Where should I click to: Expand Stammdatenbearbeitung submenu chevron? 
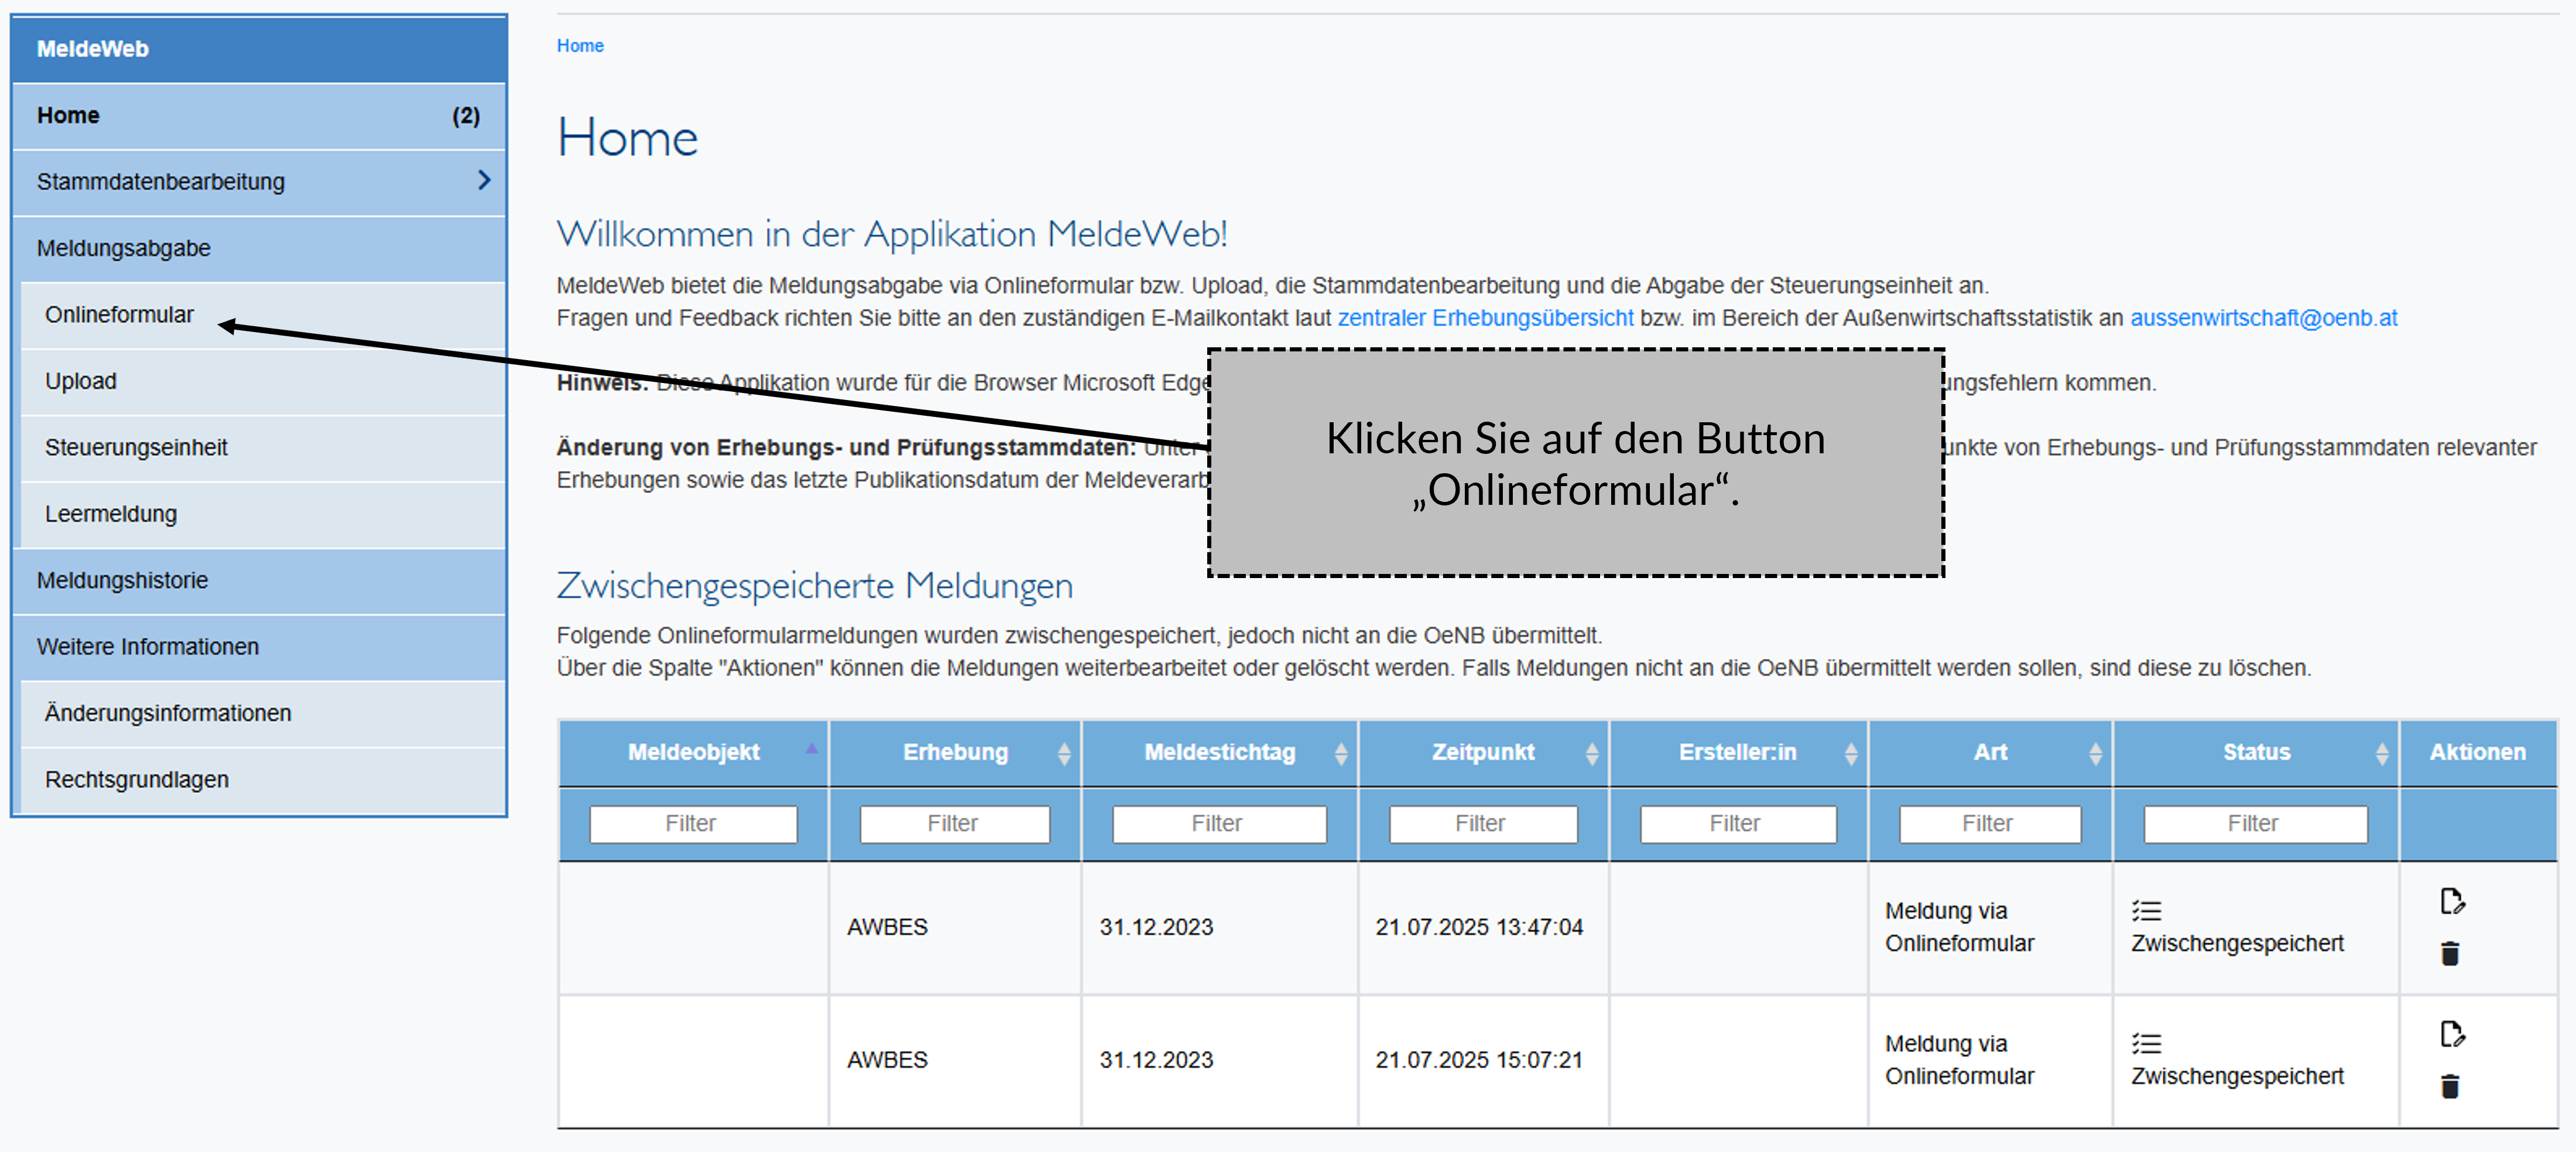point(484,181)
